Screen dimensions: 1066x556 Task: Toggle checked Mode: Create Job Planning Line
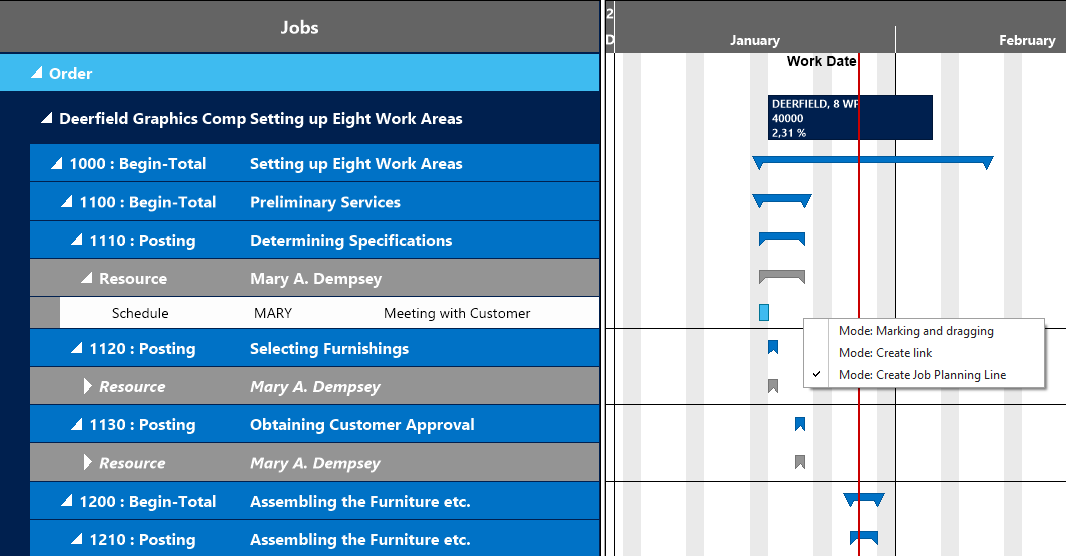(x=922, y=375)
